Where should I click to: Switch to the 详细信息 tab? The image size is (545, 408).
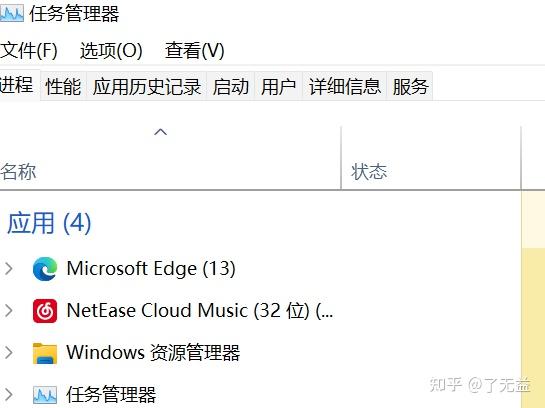point(345,86)
